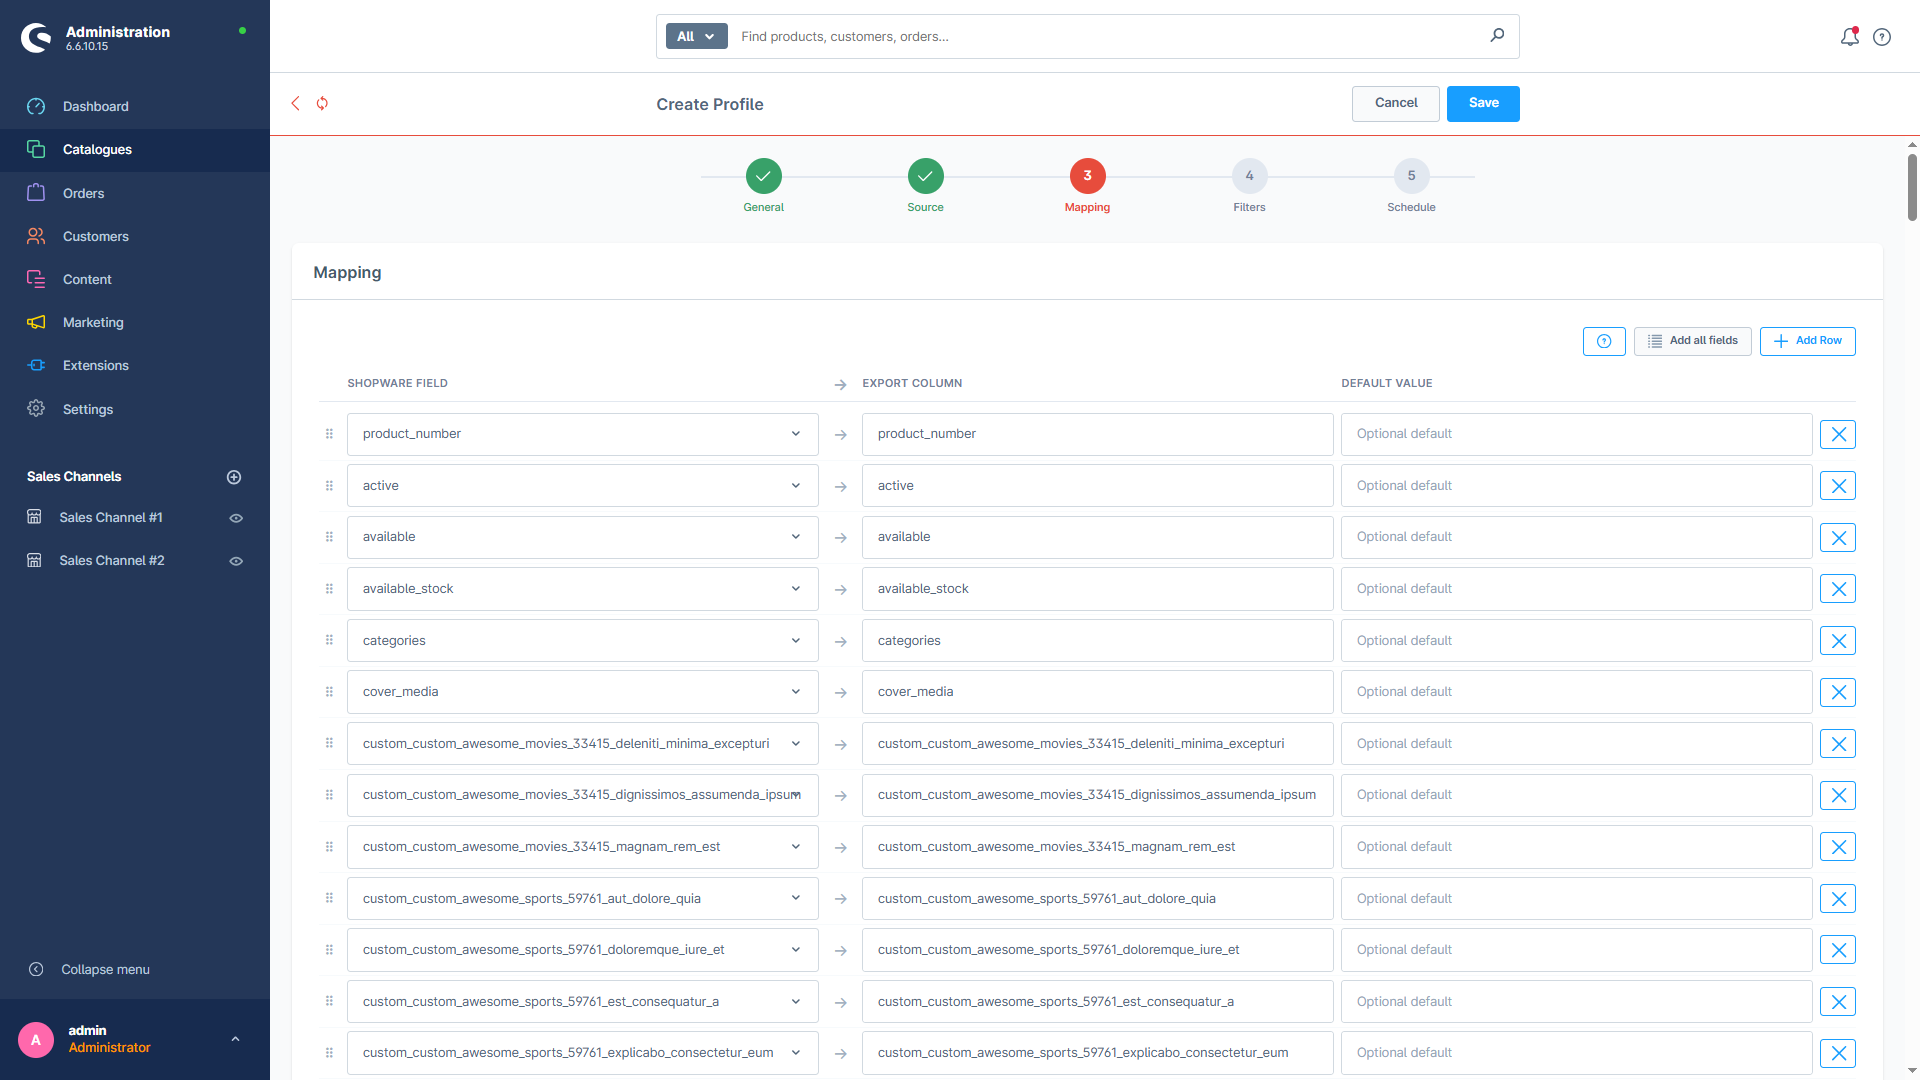Click Add all fields button
Image resolution: width=1920 pixels, height=1080 pixels.
1692,341
